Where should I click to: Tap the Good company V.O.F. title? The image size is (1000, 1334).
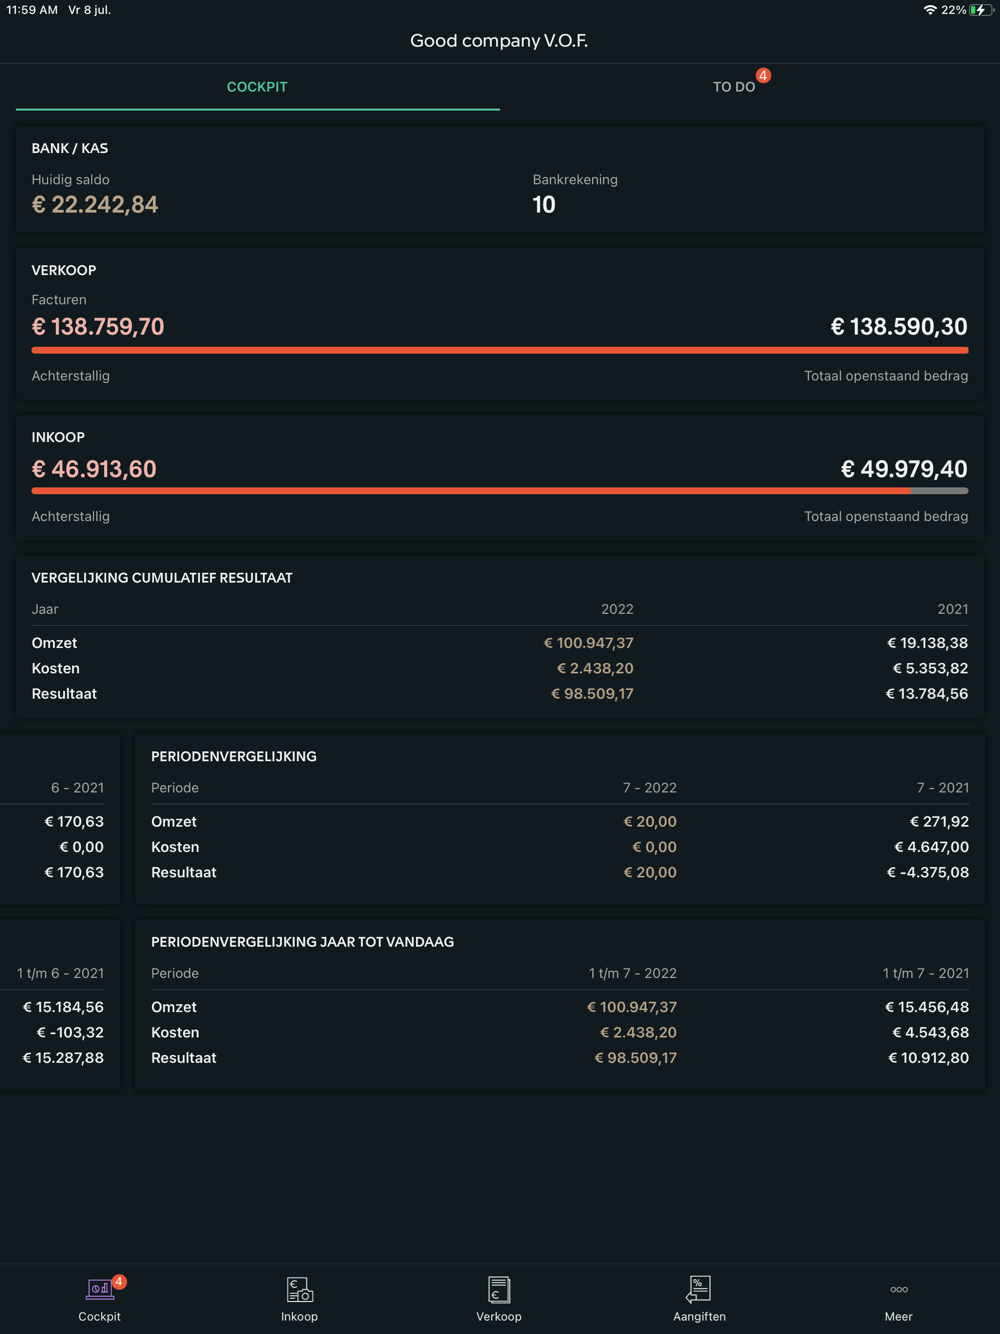point(499,41)
